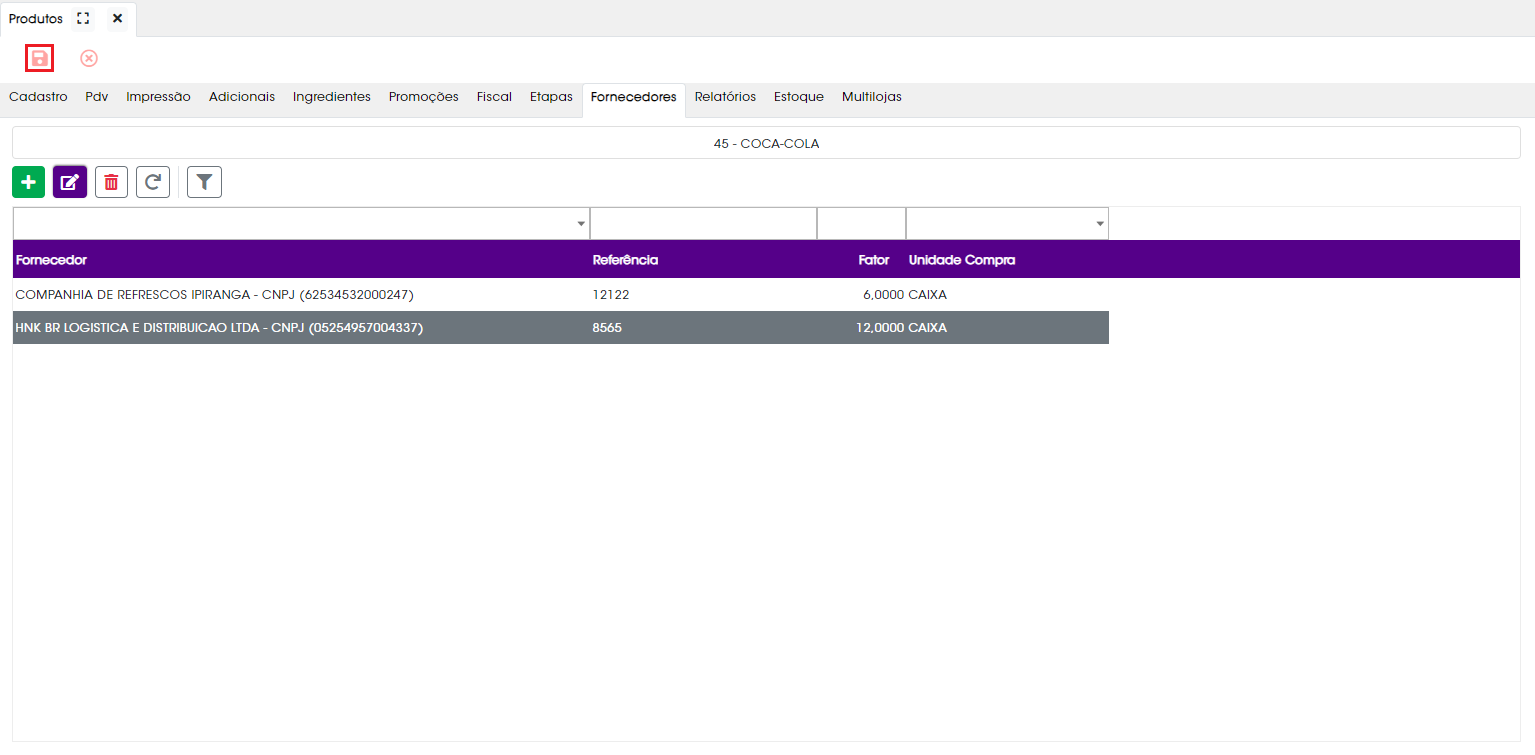The height and width of the screenshot is (755, 1535).
Task: Open the Impressão tab
Action: pyautogui.click(x=158, y=97)
